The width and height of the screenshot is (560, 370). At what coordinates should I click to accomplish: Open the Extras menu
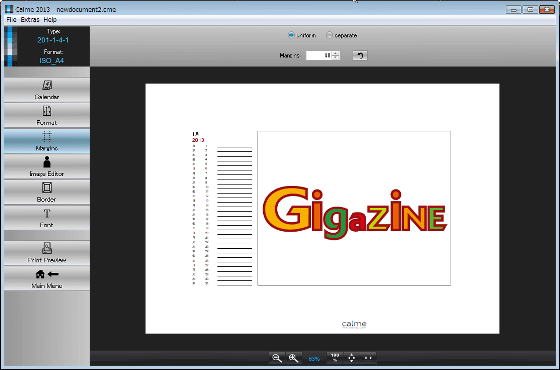[30, 20]
